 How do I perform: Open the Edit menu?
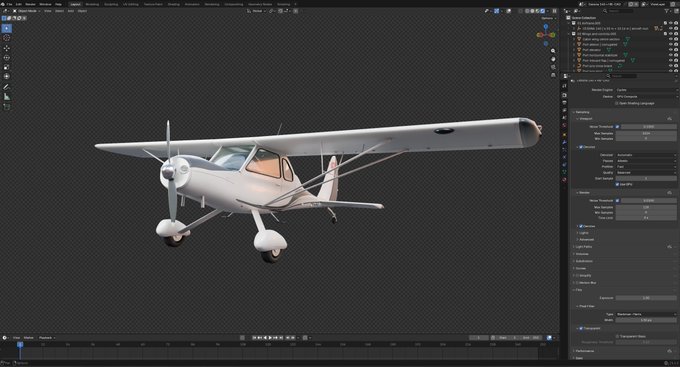coord(19,4)
